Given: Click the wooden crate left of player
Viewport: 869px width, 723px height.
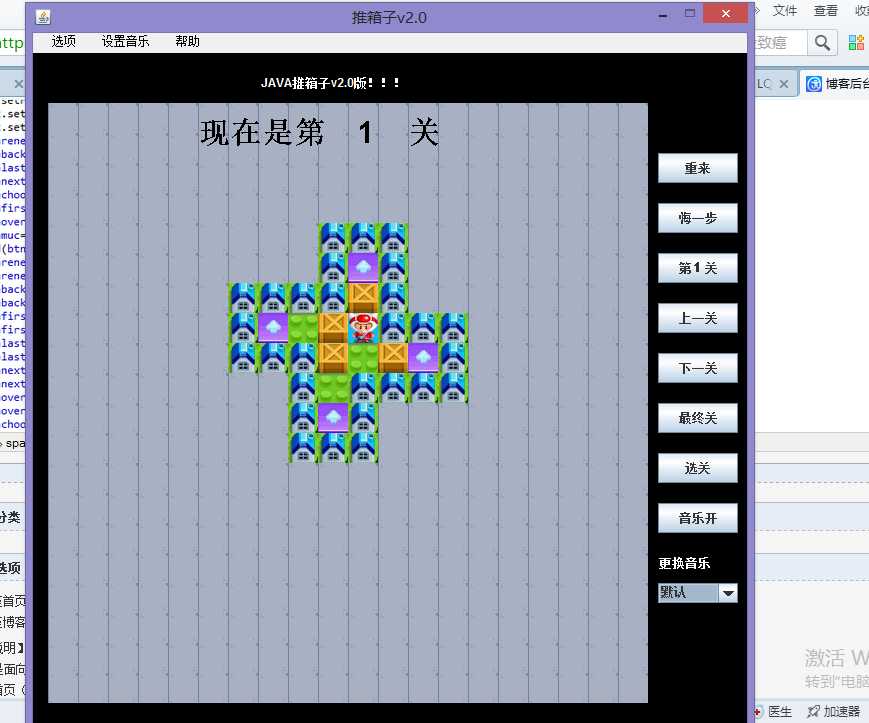Looking at the screenshot, I should point(333,327).
